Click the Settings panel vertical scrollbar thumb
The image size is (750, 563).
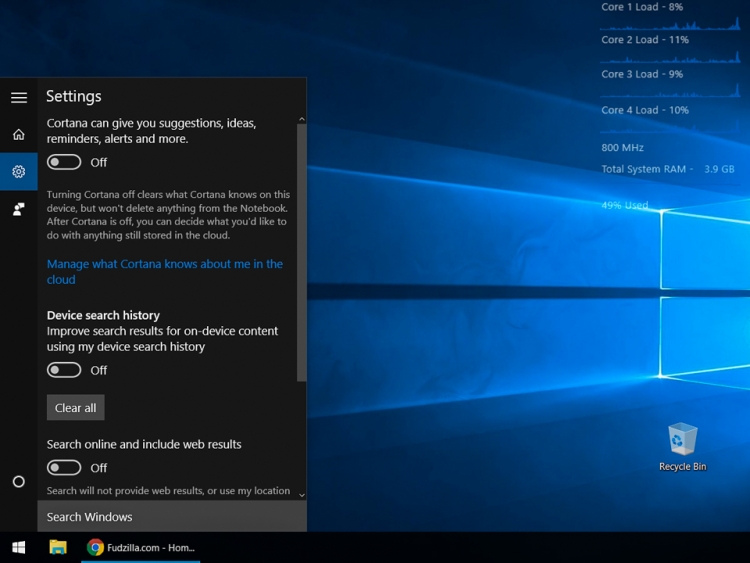302,250
